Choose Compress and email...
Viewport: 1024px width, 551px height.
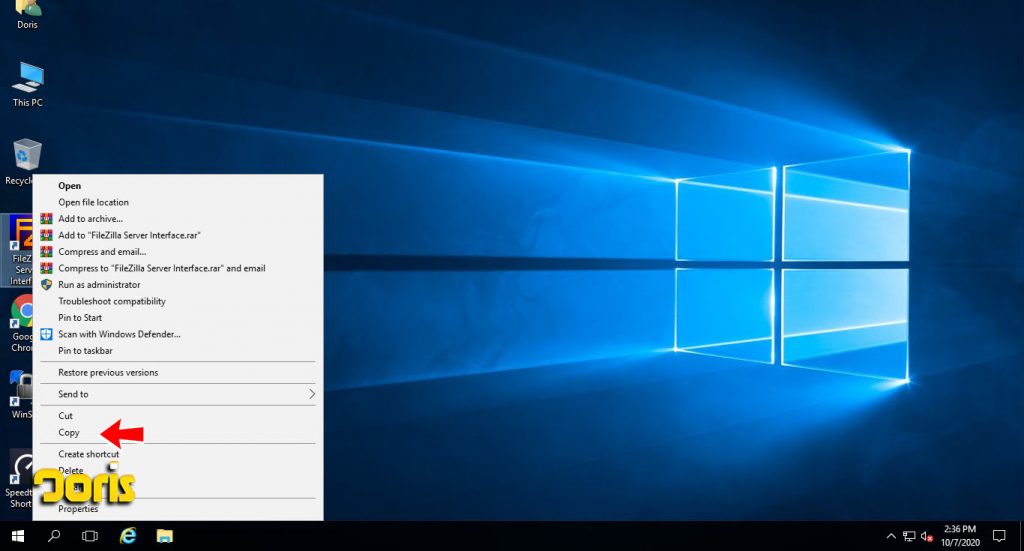click(178, 251)
